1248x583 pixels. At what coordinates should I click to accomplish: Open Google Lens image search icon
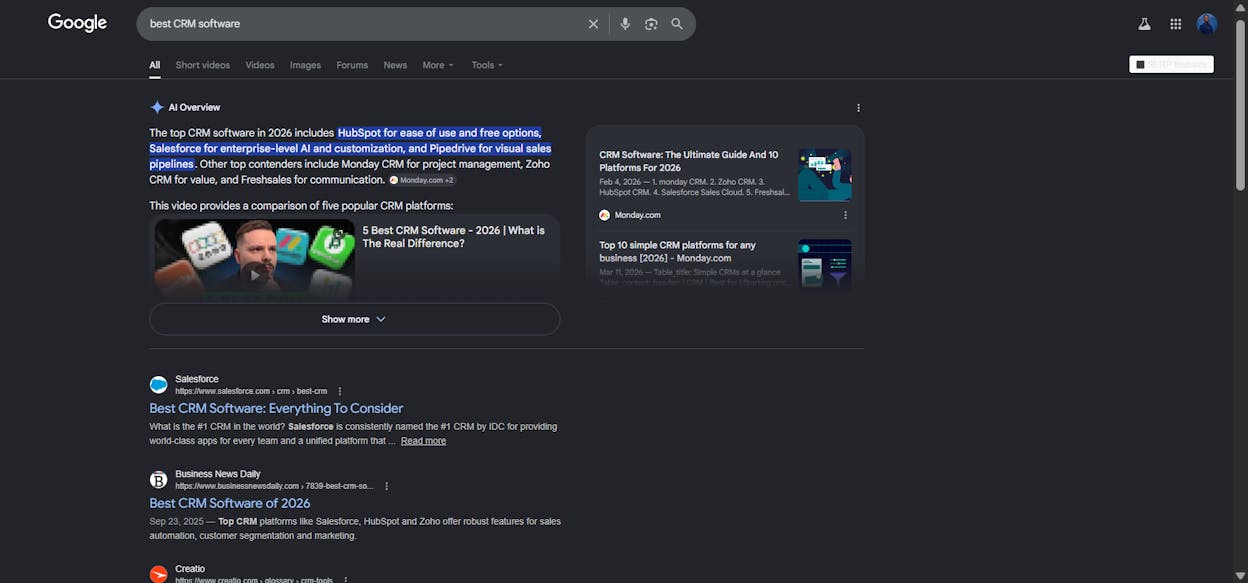click(x=651, y=24)
